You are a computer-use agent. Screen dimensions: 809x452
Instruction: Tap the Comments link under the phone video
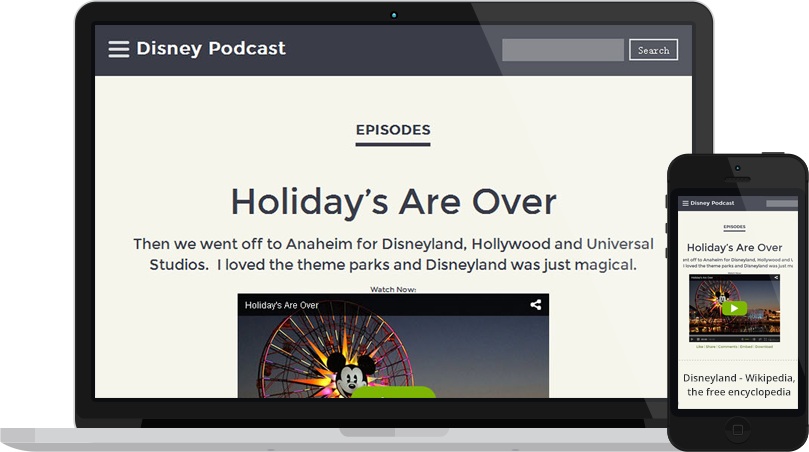click(727, 347)
